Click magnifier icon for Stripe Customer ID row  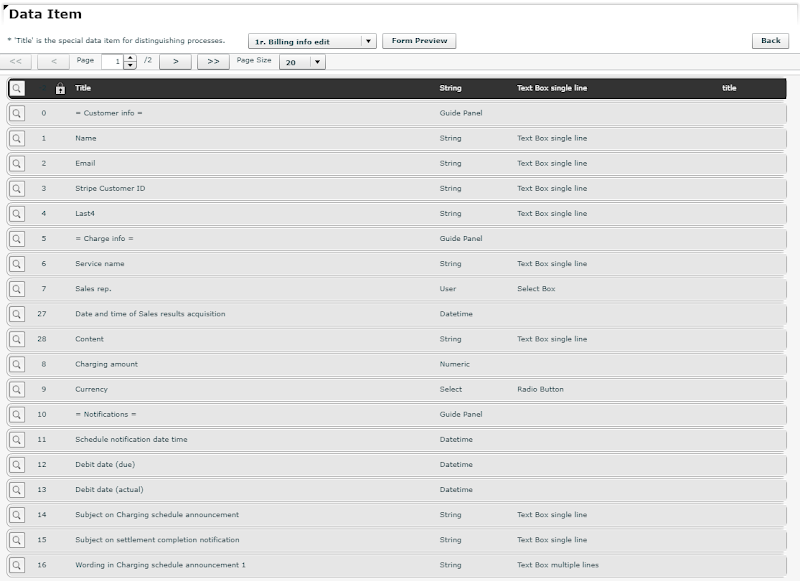(17, 189)
